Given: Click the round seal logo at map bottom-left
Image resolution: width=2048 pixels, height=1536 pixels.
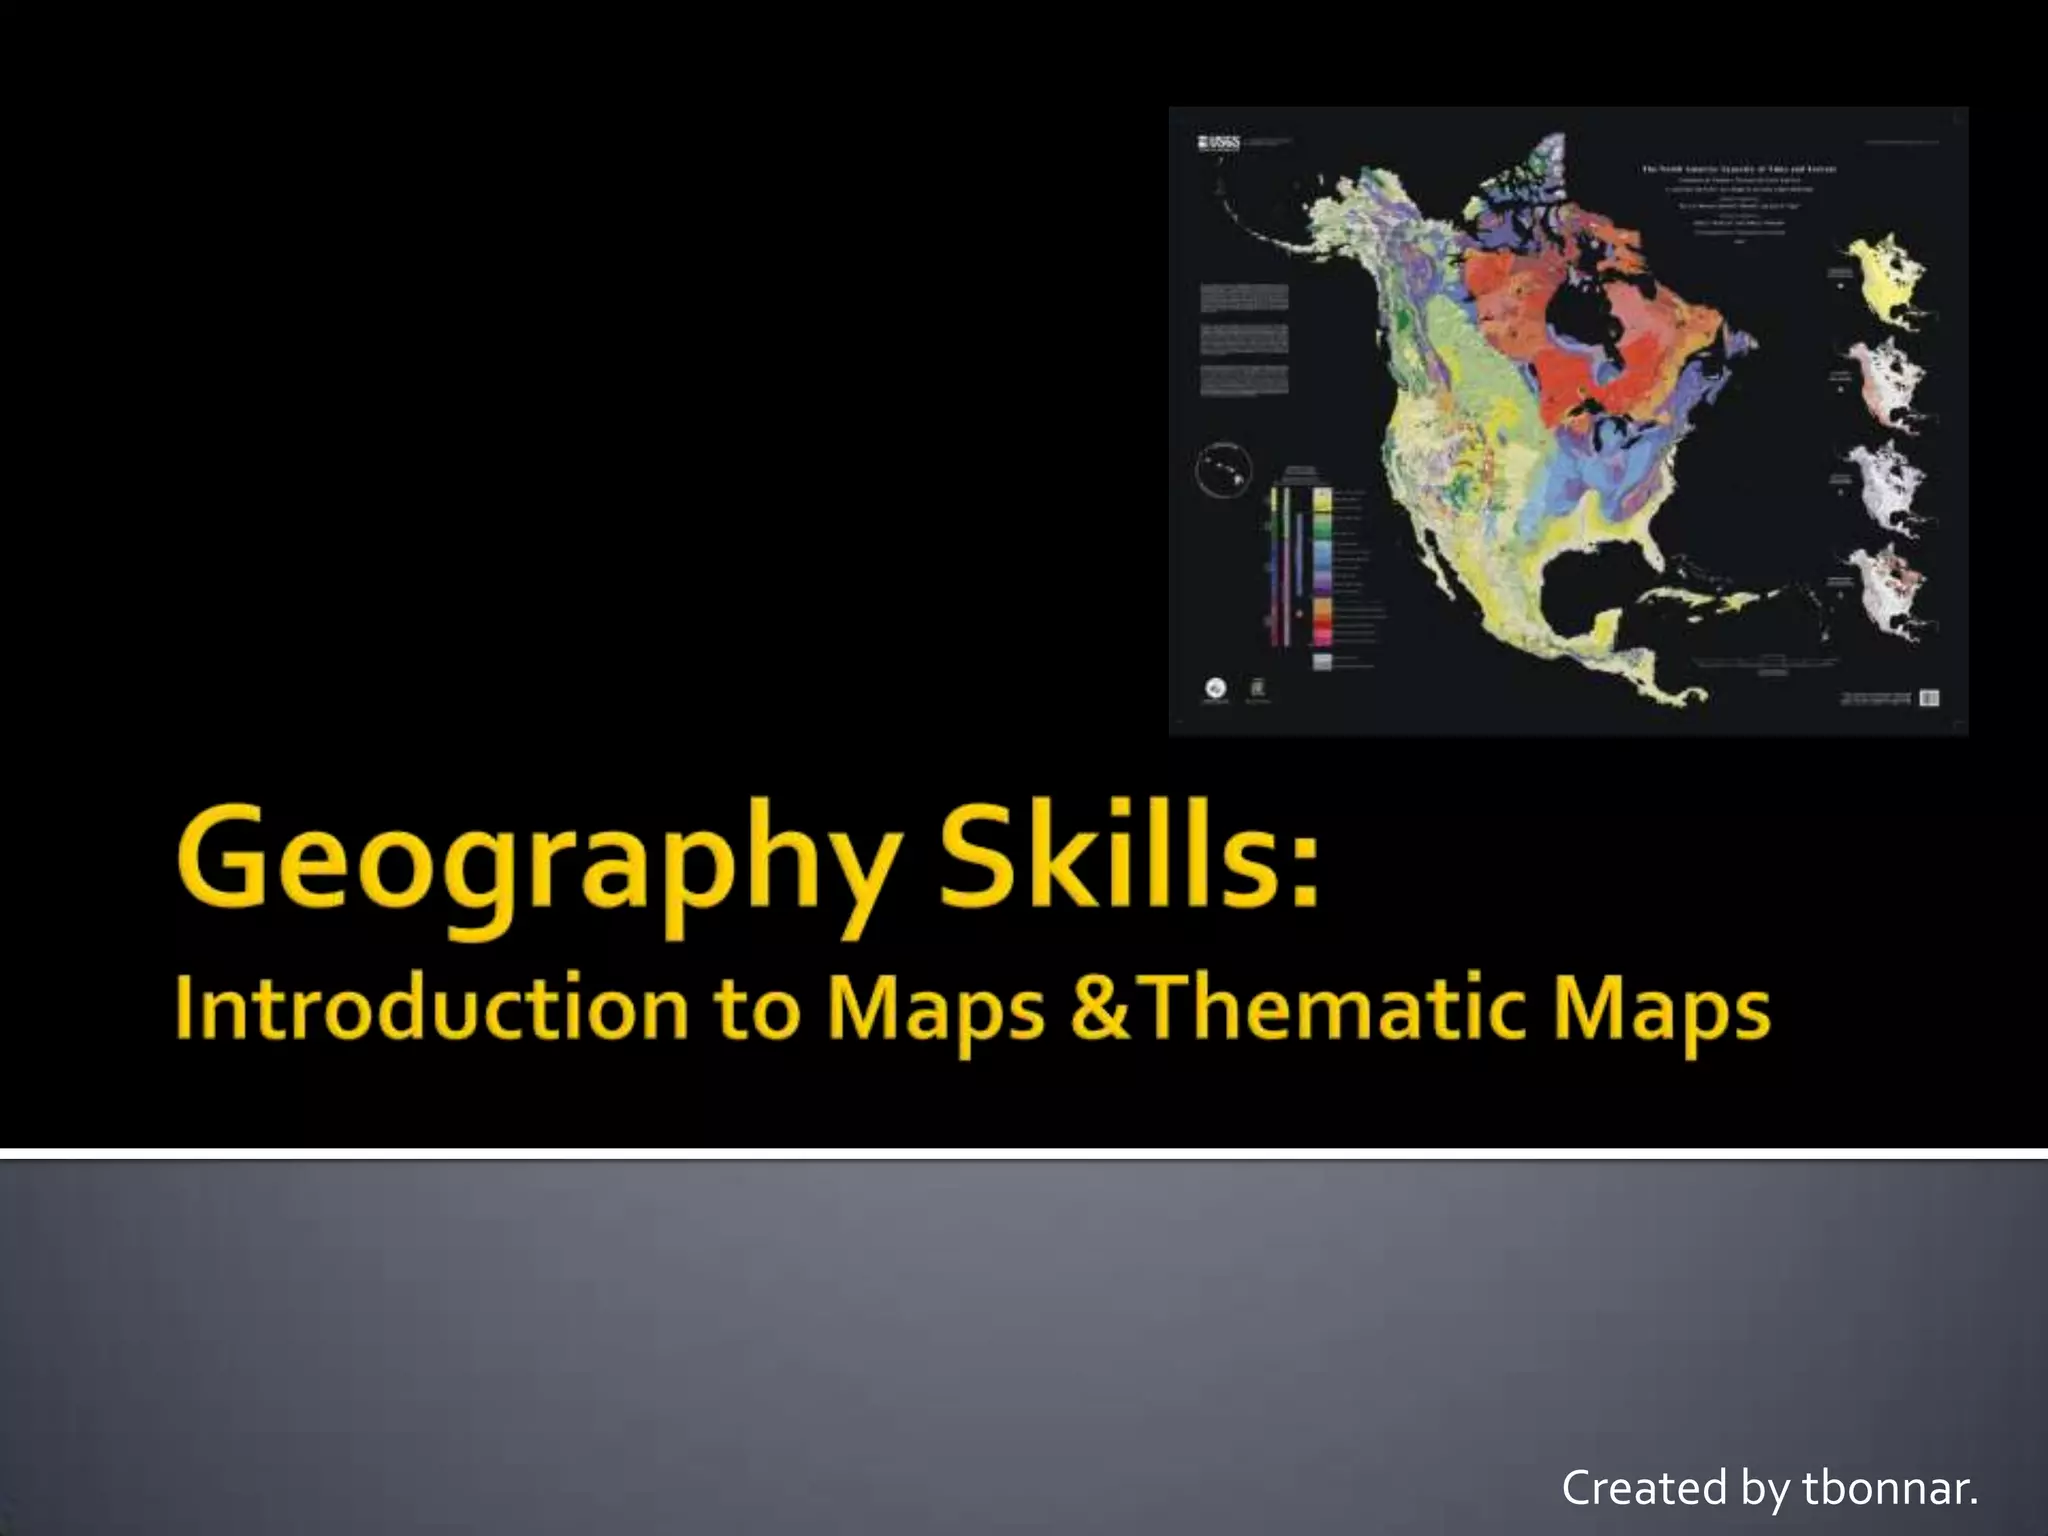Looking at the screenshot, I should tap(1214, 689).
